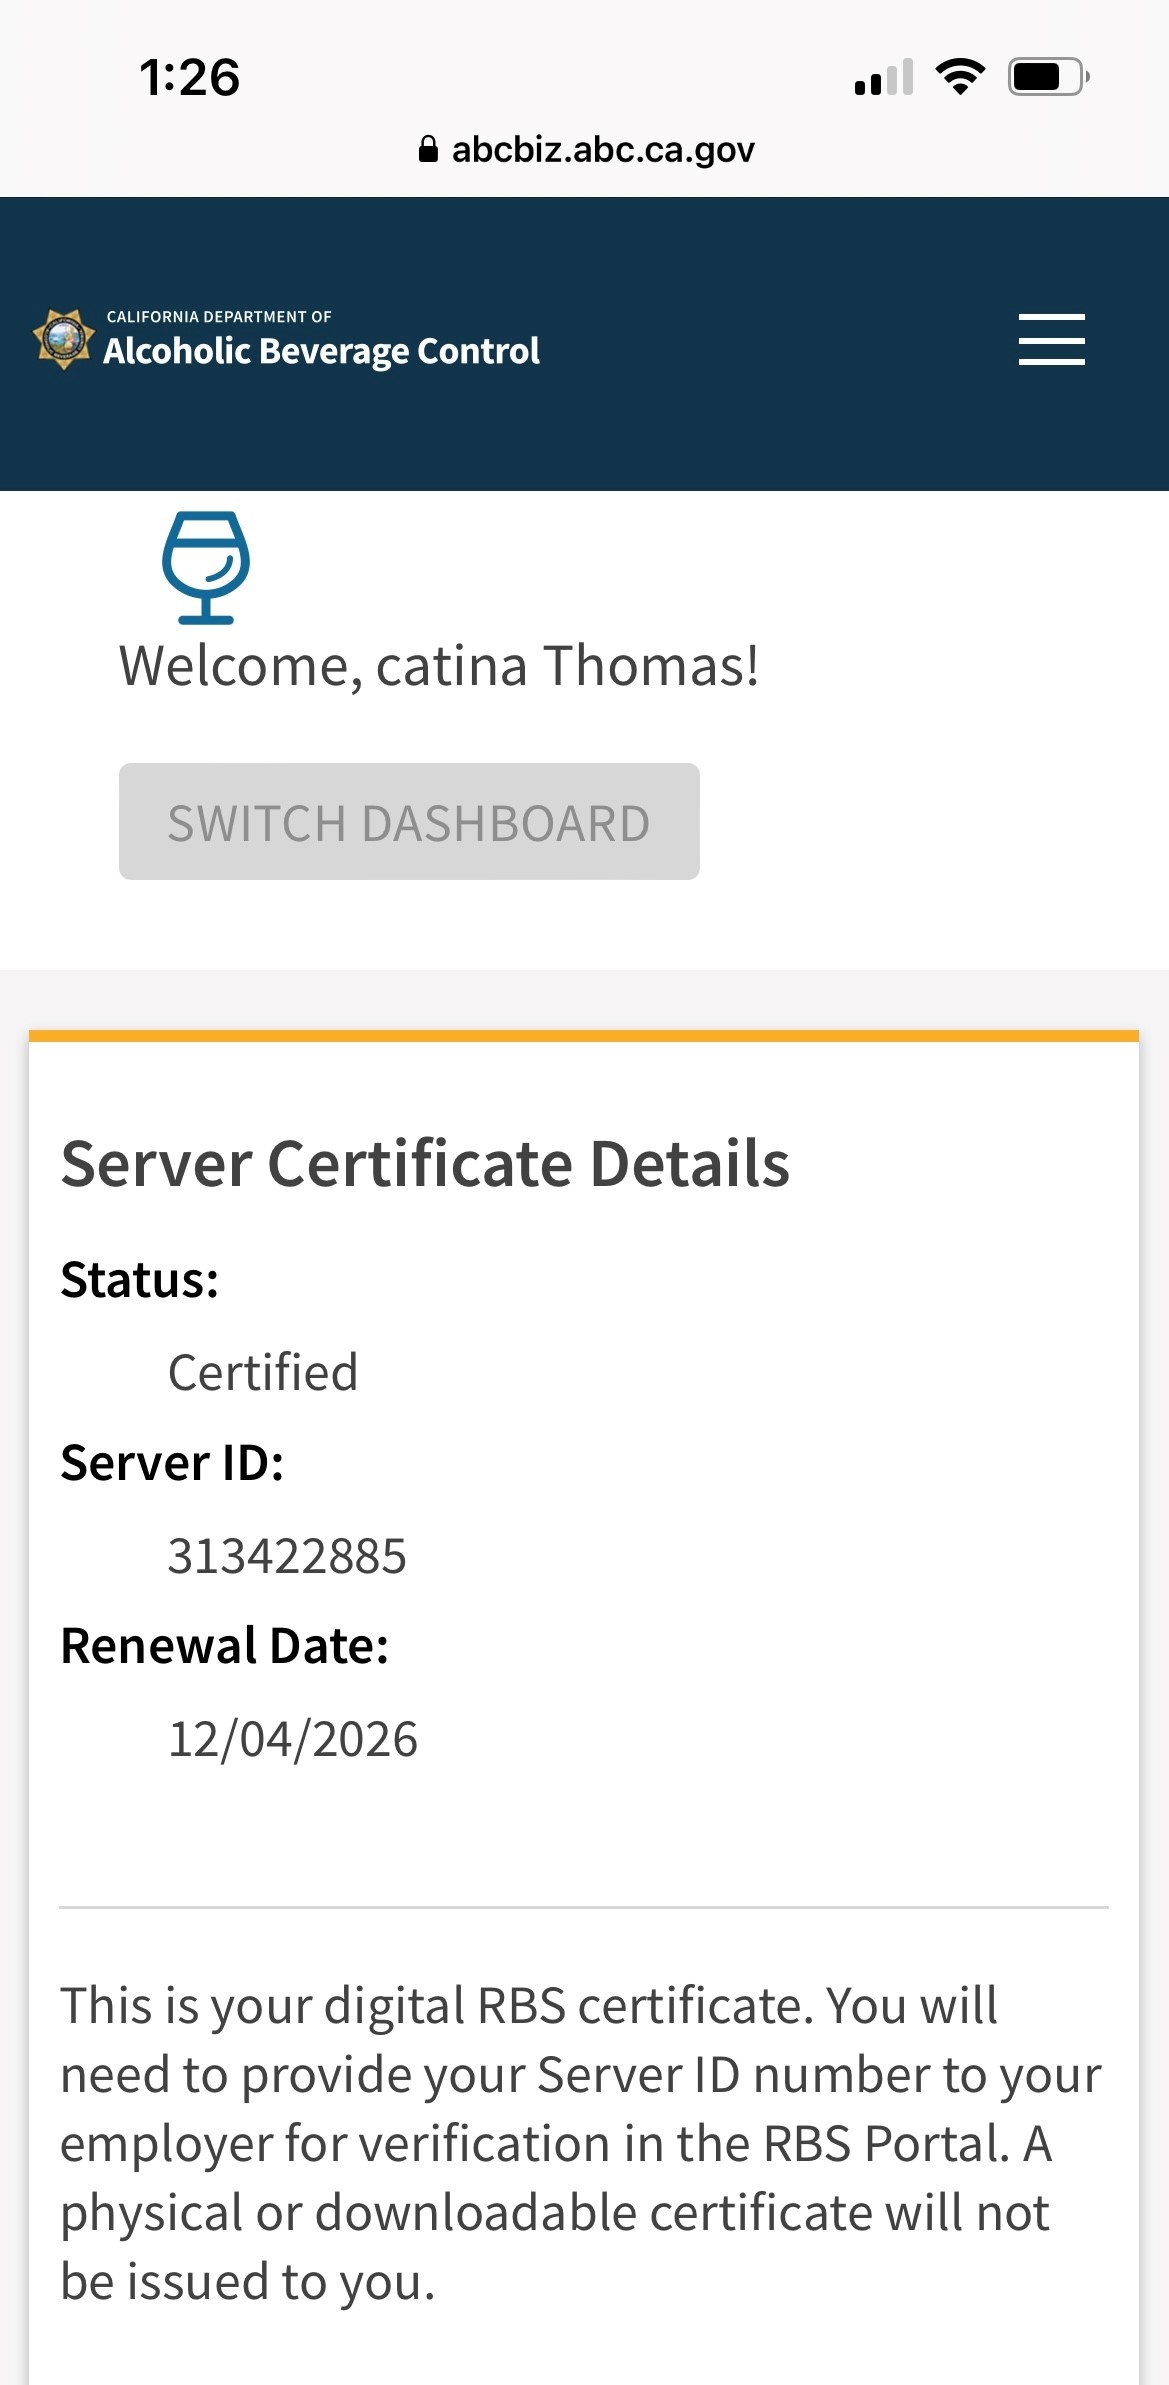The width and height of the screenshot is (1169, 2385).
Task: Tap the battery indicator icon
Action: [1047, 77]
